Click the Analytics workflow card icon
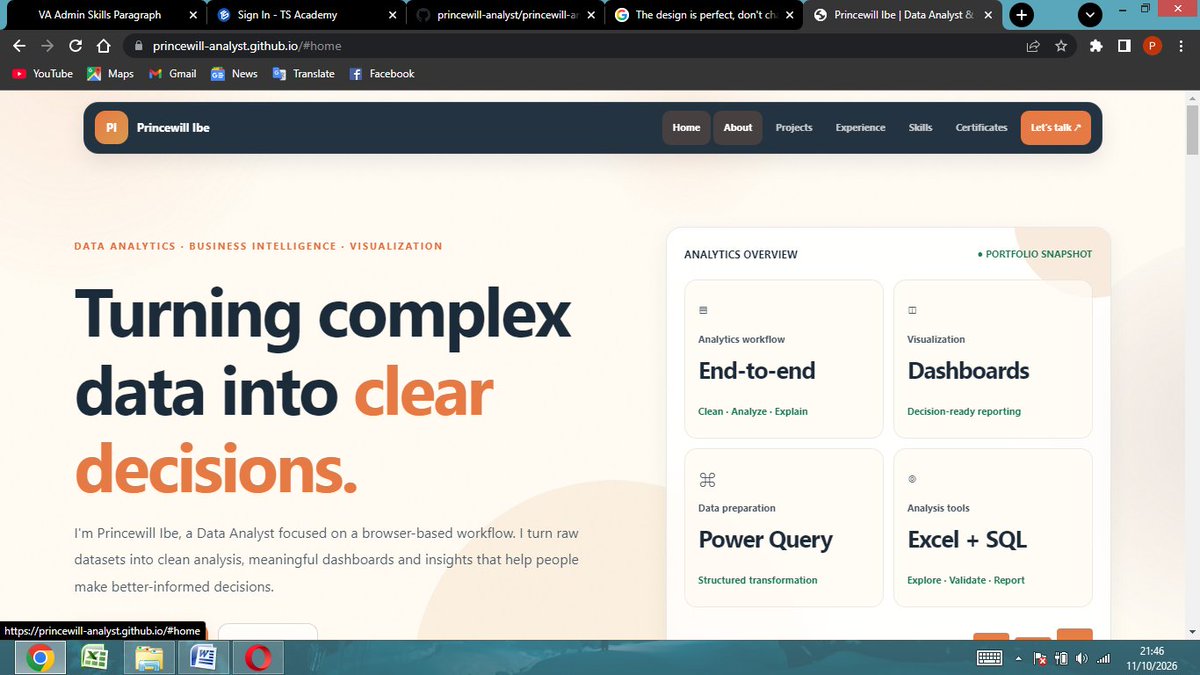1200x675 pixels. (x=703, y=311)
